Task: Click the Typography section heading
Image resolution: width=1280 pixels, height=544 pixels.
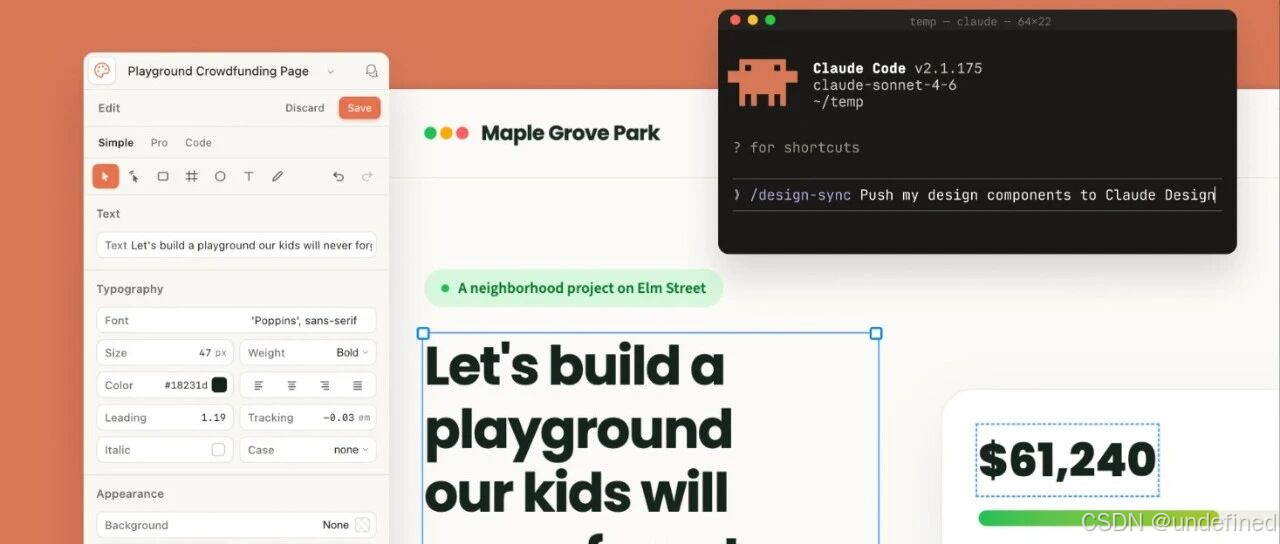Action: (x=130, y=289)
